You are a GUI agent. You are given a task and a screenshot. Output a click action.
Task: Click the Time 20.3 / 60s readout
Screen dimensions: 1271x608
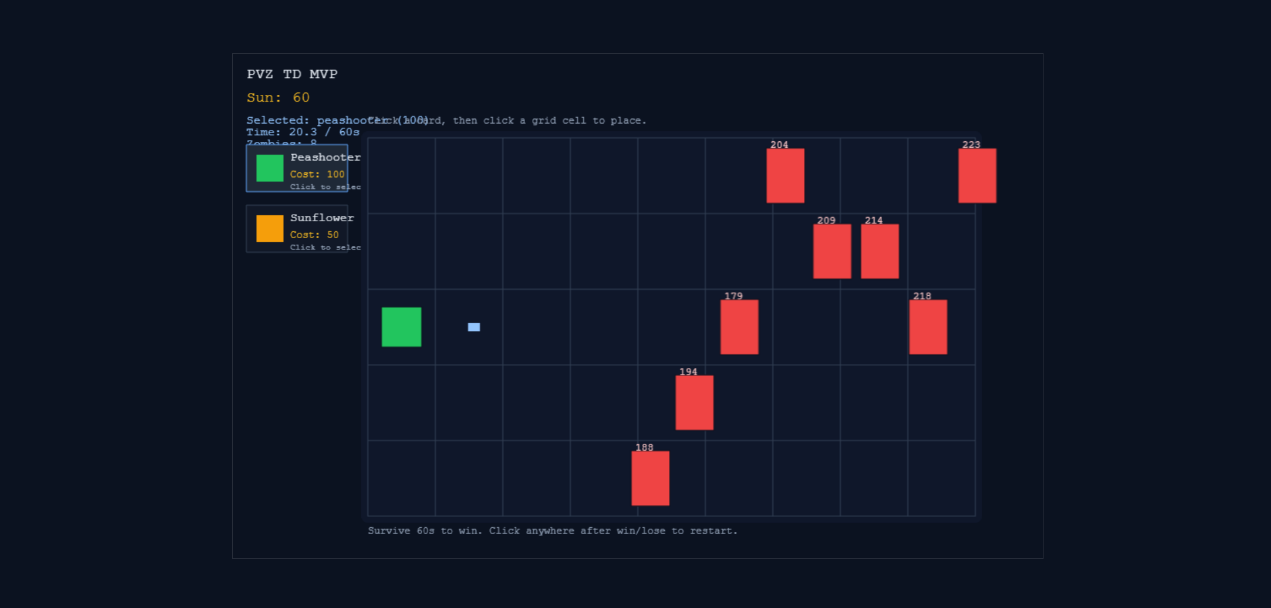point(303,132)
